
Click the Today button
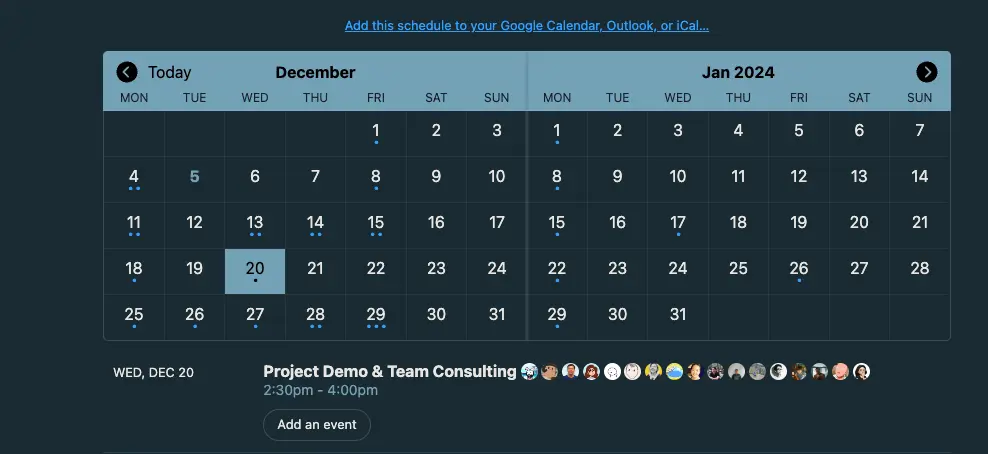click(169, 72)
